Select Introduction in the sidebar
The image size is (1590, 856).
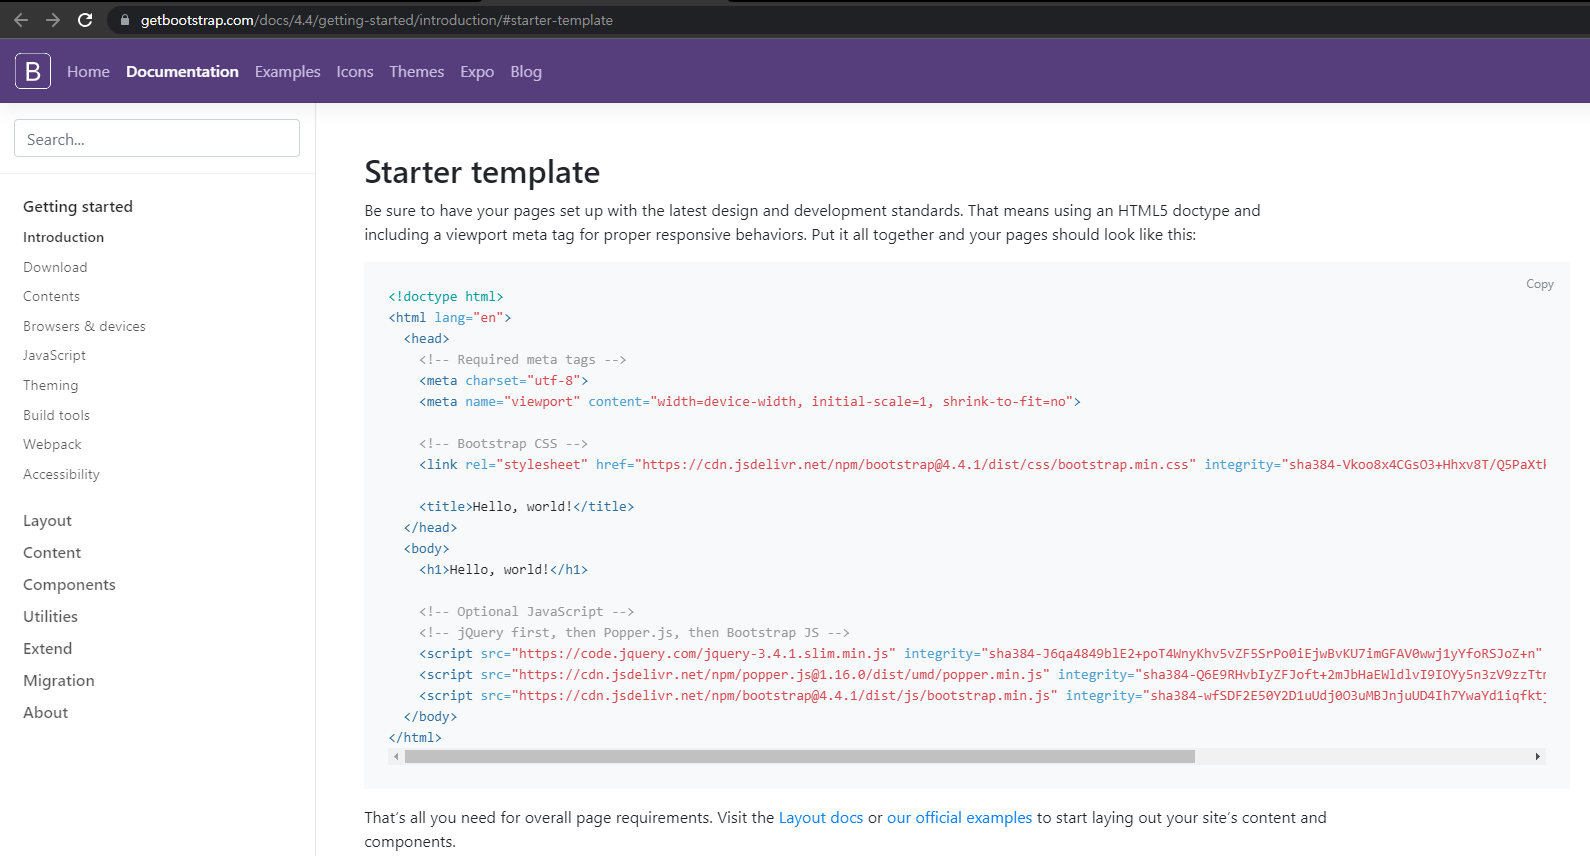(x=64, y=237)
